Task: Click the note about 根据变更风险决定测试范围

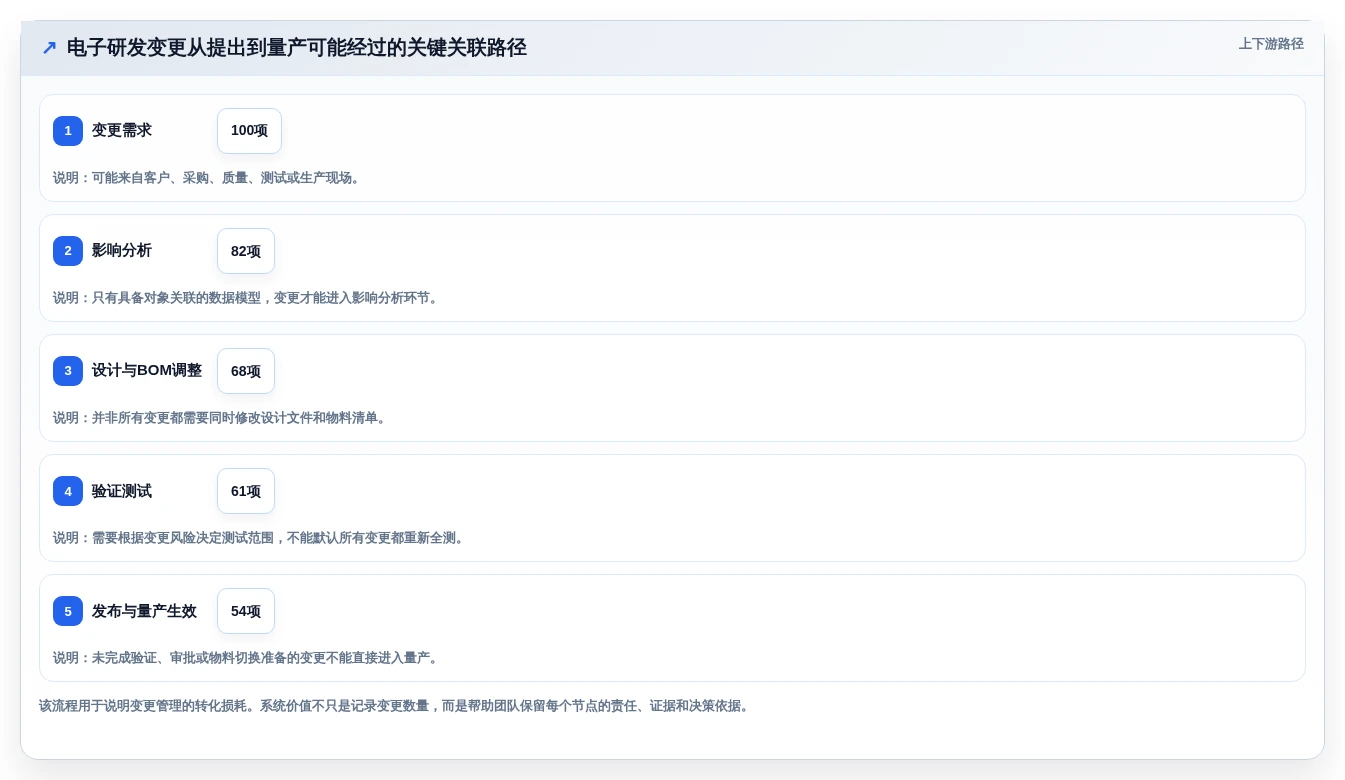Action: click(x=259, y=538)
